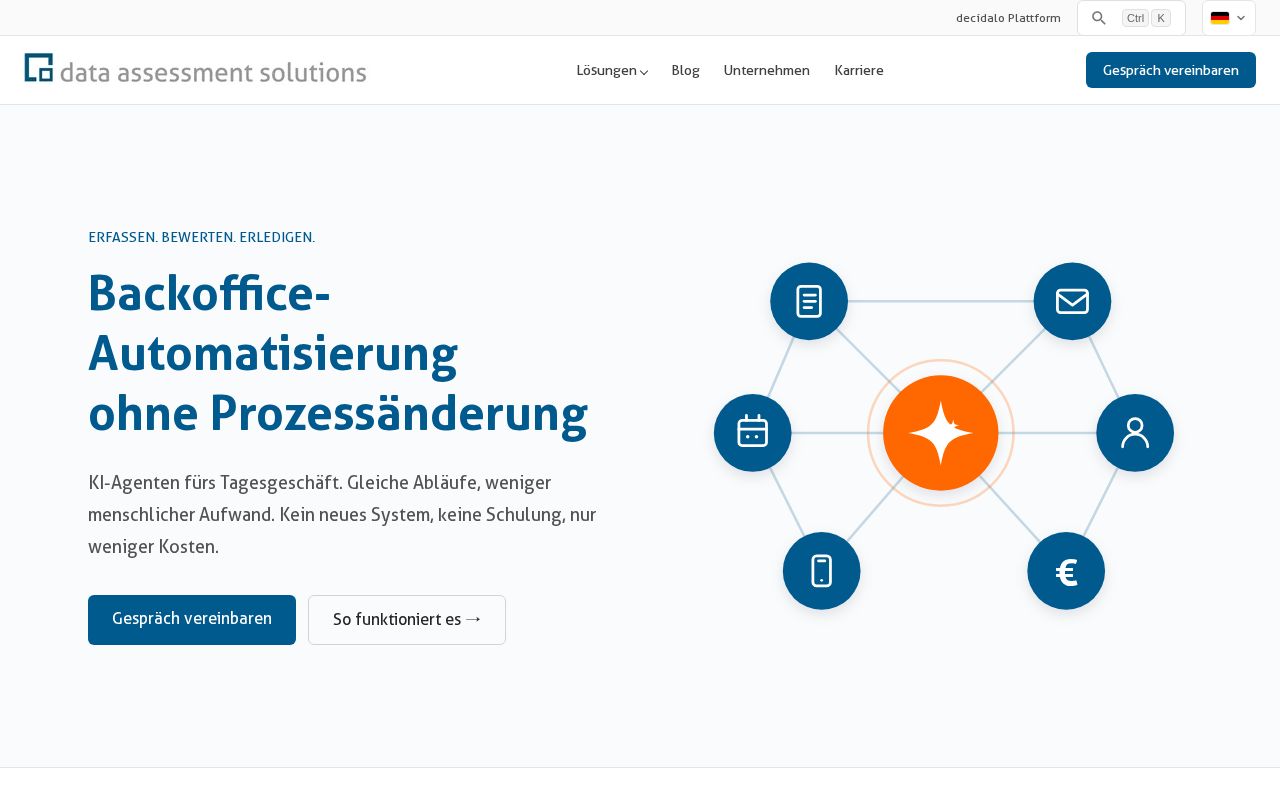Click the envelope mail icon circle

[1072, 301]
